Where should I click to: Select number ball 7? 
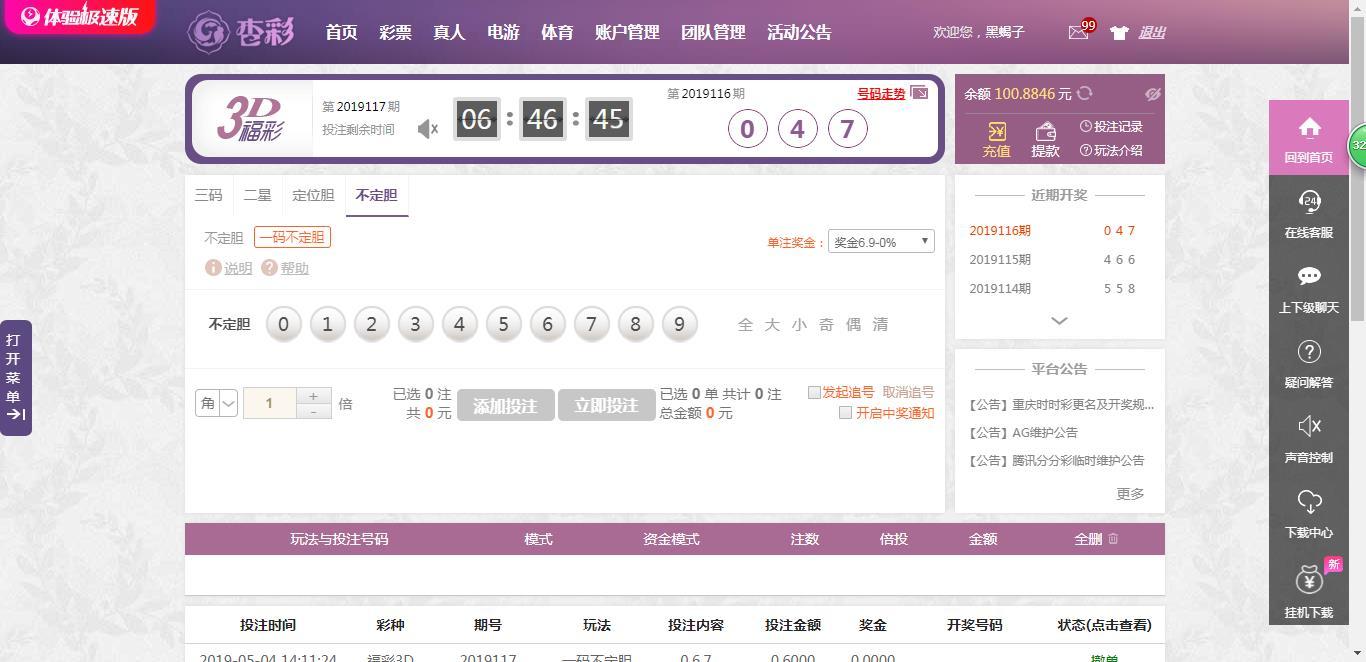tap(591, 324)
